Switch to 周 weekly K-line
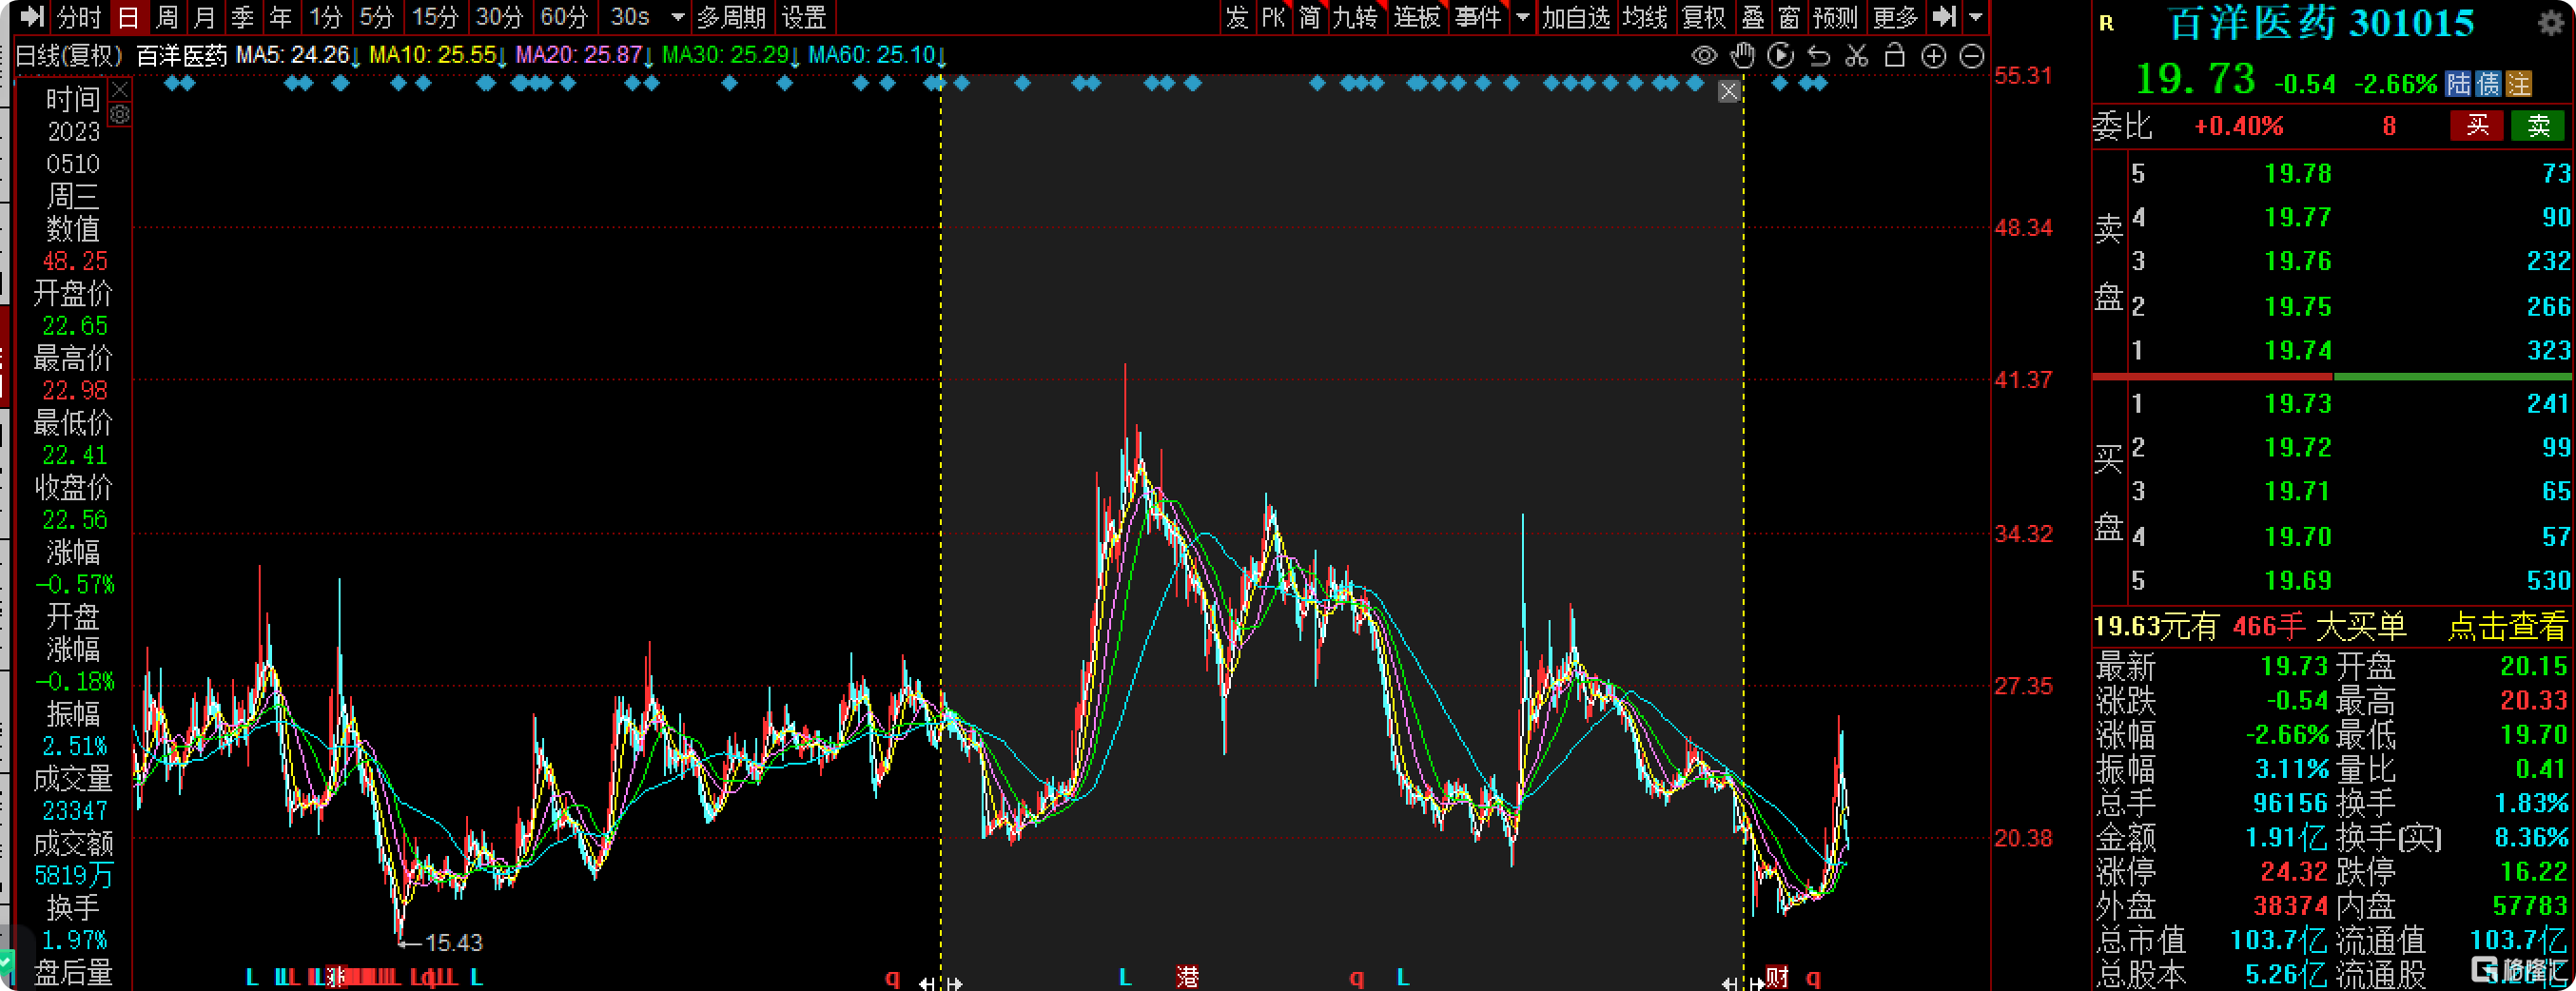 [167, 16]
